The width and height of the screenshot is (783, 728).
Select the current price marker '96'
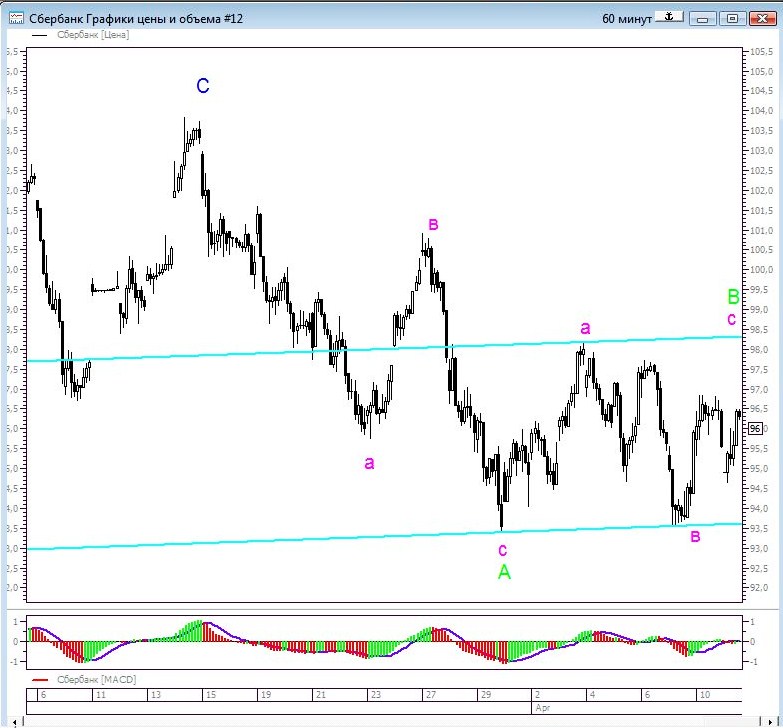pyautogui.click(x=755, y=428)
